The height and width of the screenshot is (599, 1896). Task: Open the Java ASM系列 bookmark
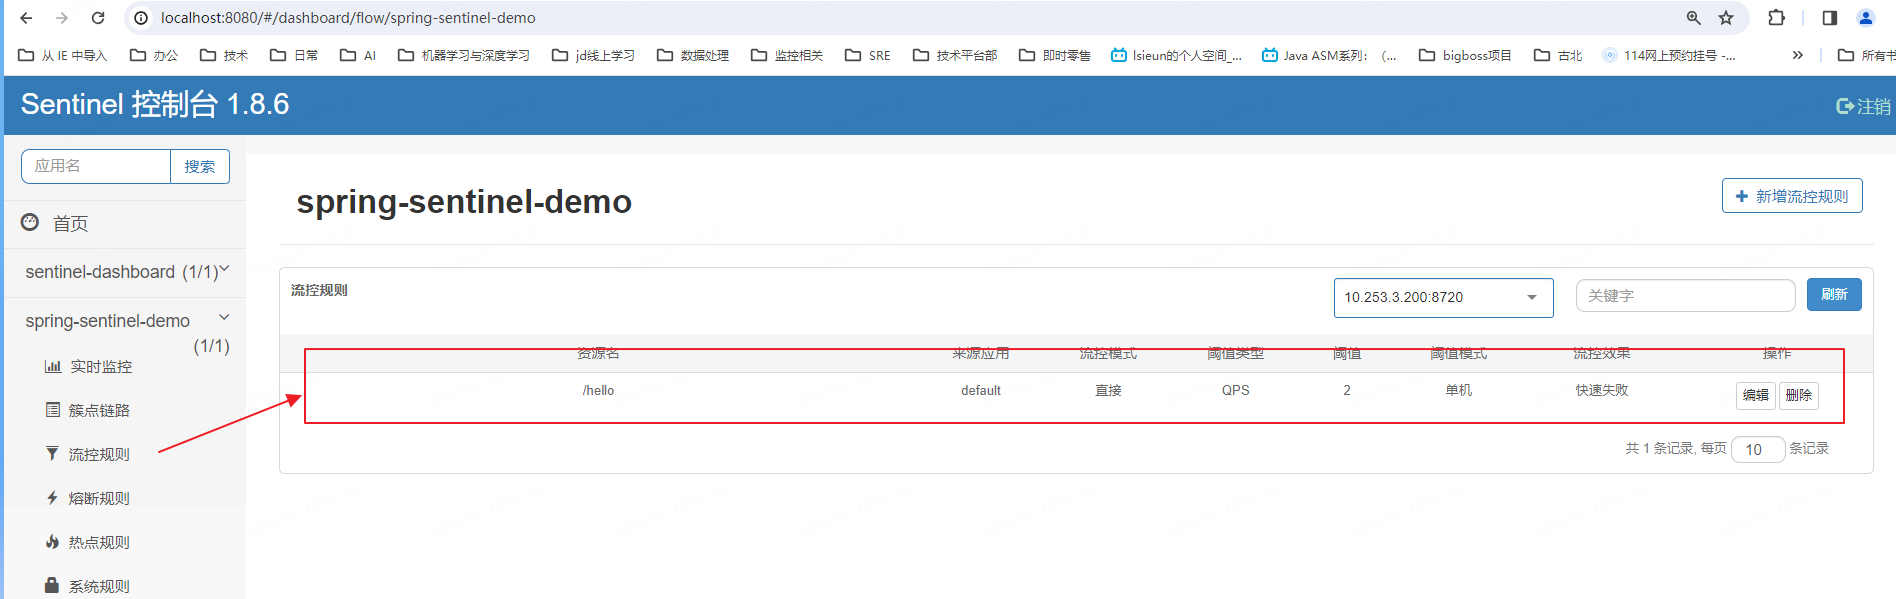(1329, 55)
